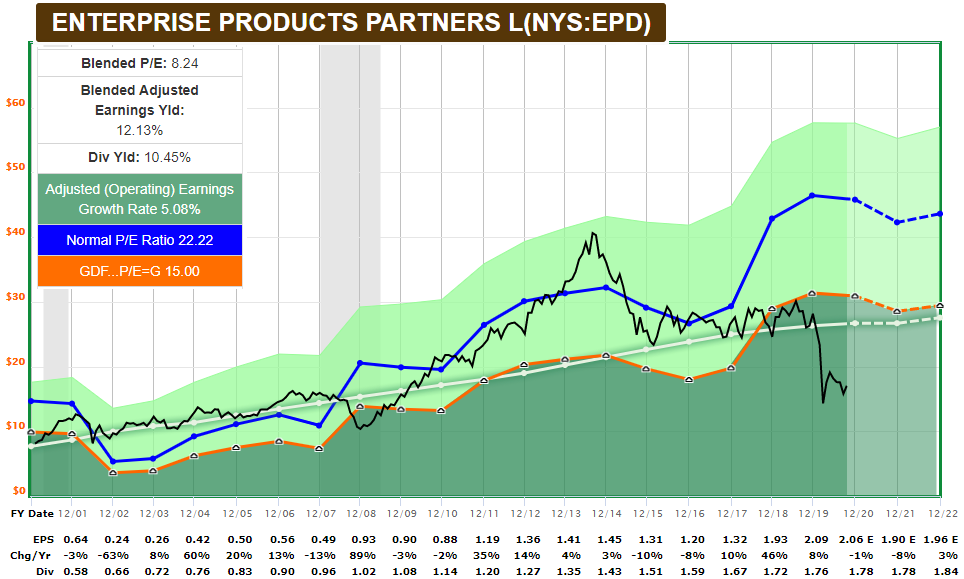The image size is (964, 579).
Task: Click the Div value 1.84 for 12/22
Action: coord(944,572)
